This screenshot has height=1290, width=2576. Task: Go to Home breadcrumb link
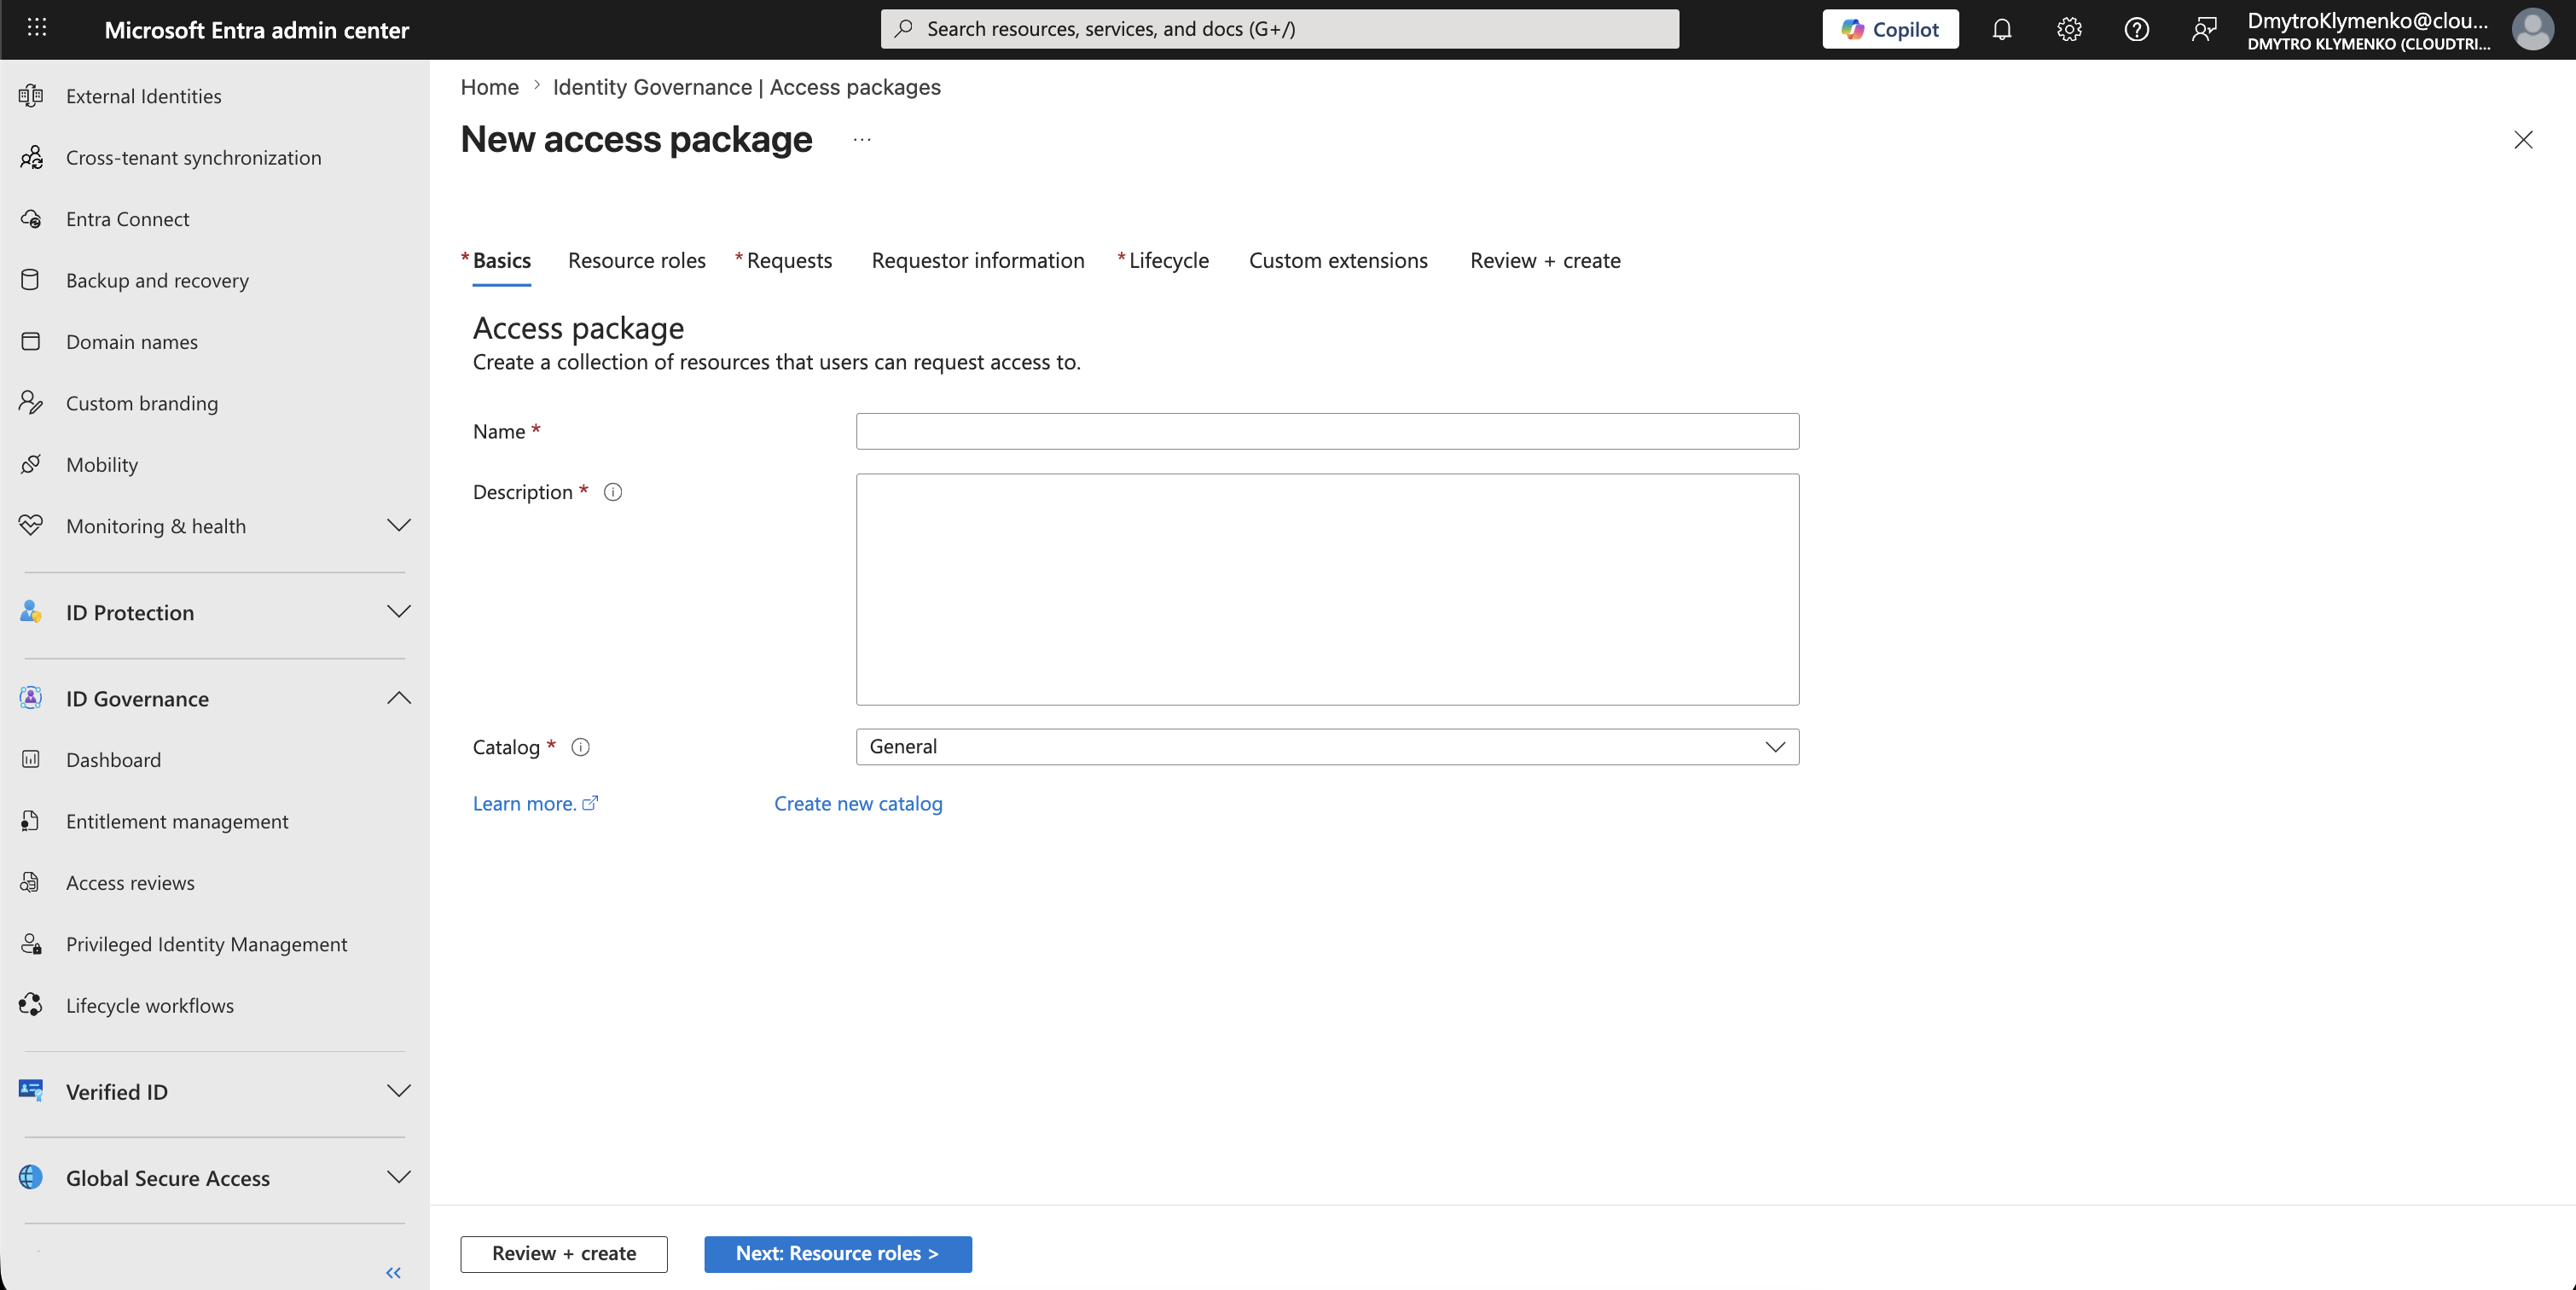(x=489, y=87)
